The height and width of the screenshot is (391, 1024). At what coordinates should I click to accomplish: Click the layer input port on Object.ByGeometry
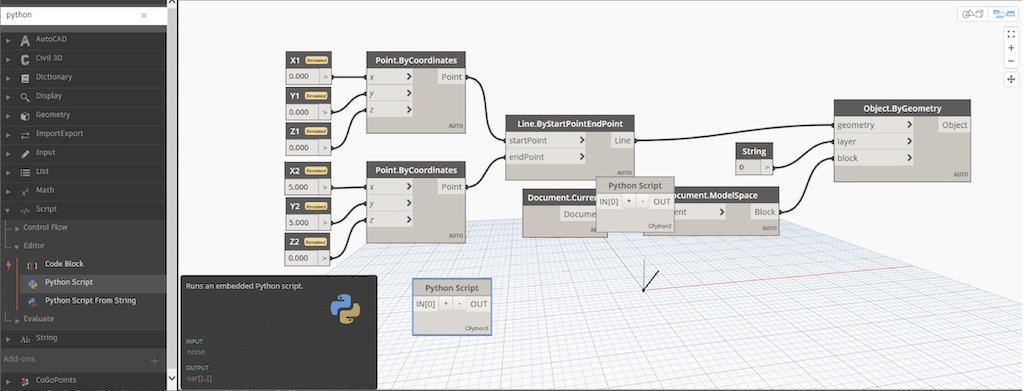(874, 142)
